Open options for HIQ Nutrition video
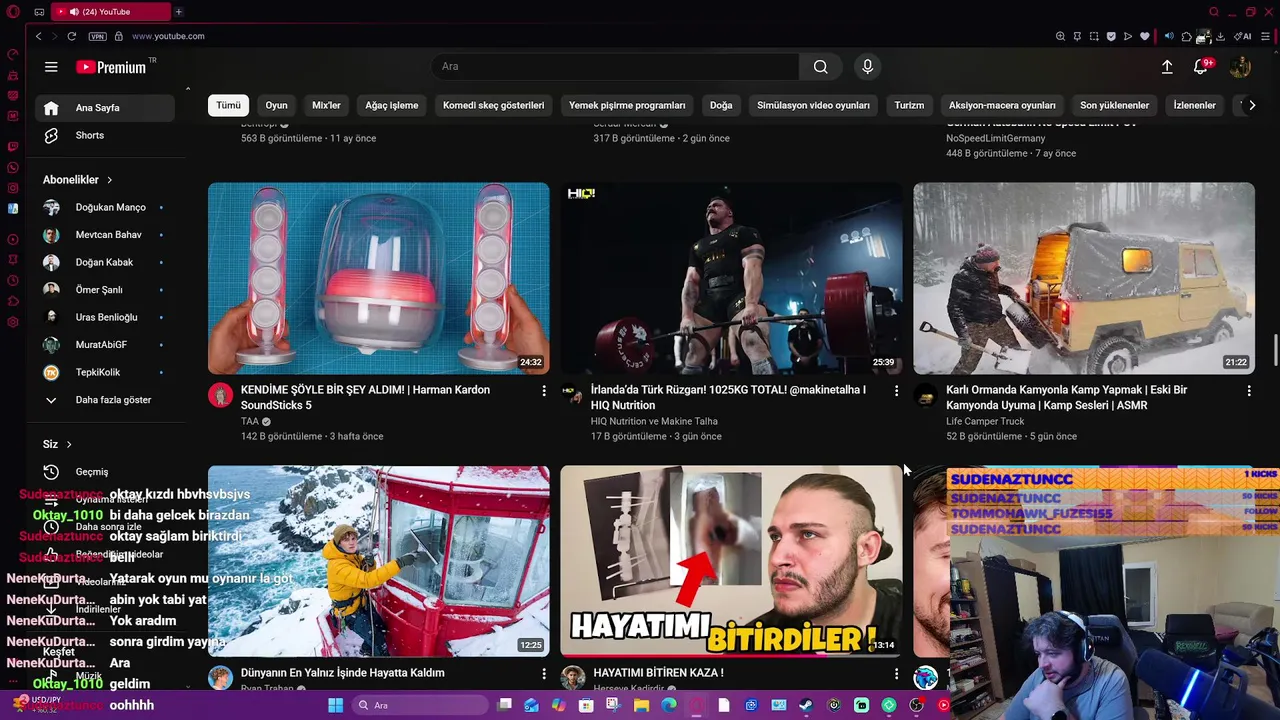 click(x=896, y=390)
